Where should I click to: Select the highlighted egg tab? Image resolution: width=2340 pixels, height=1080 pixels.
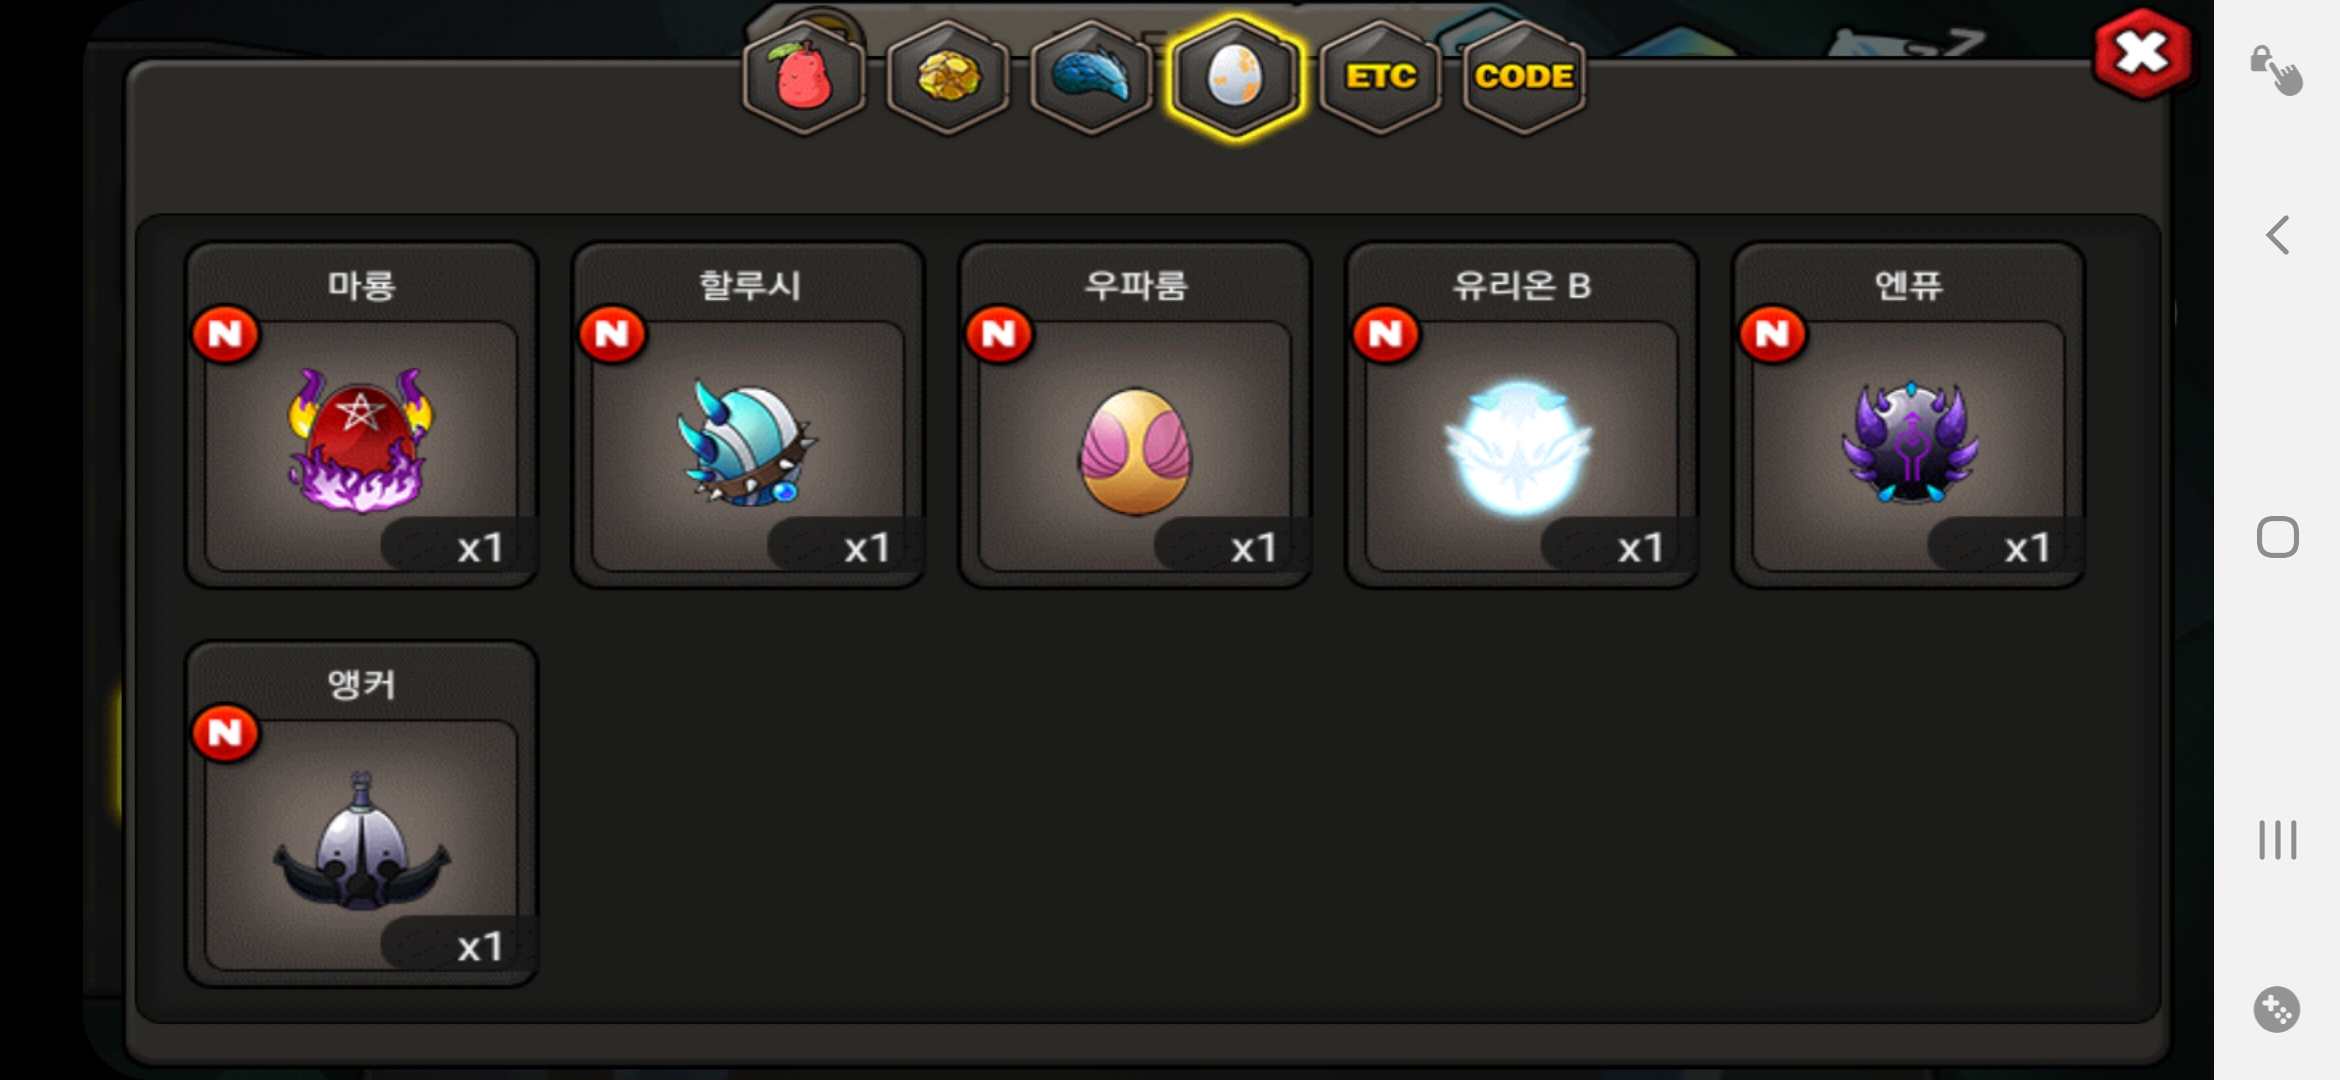[x=1236, y=77]
